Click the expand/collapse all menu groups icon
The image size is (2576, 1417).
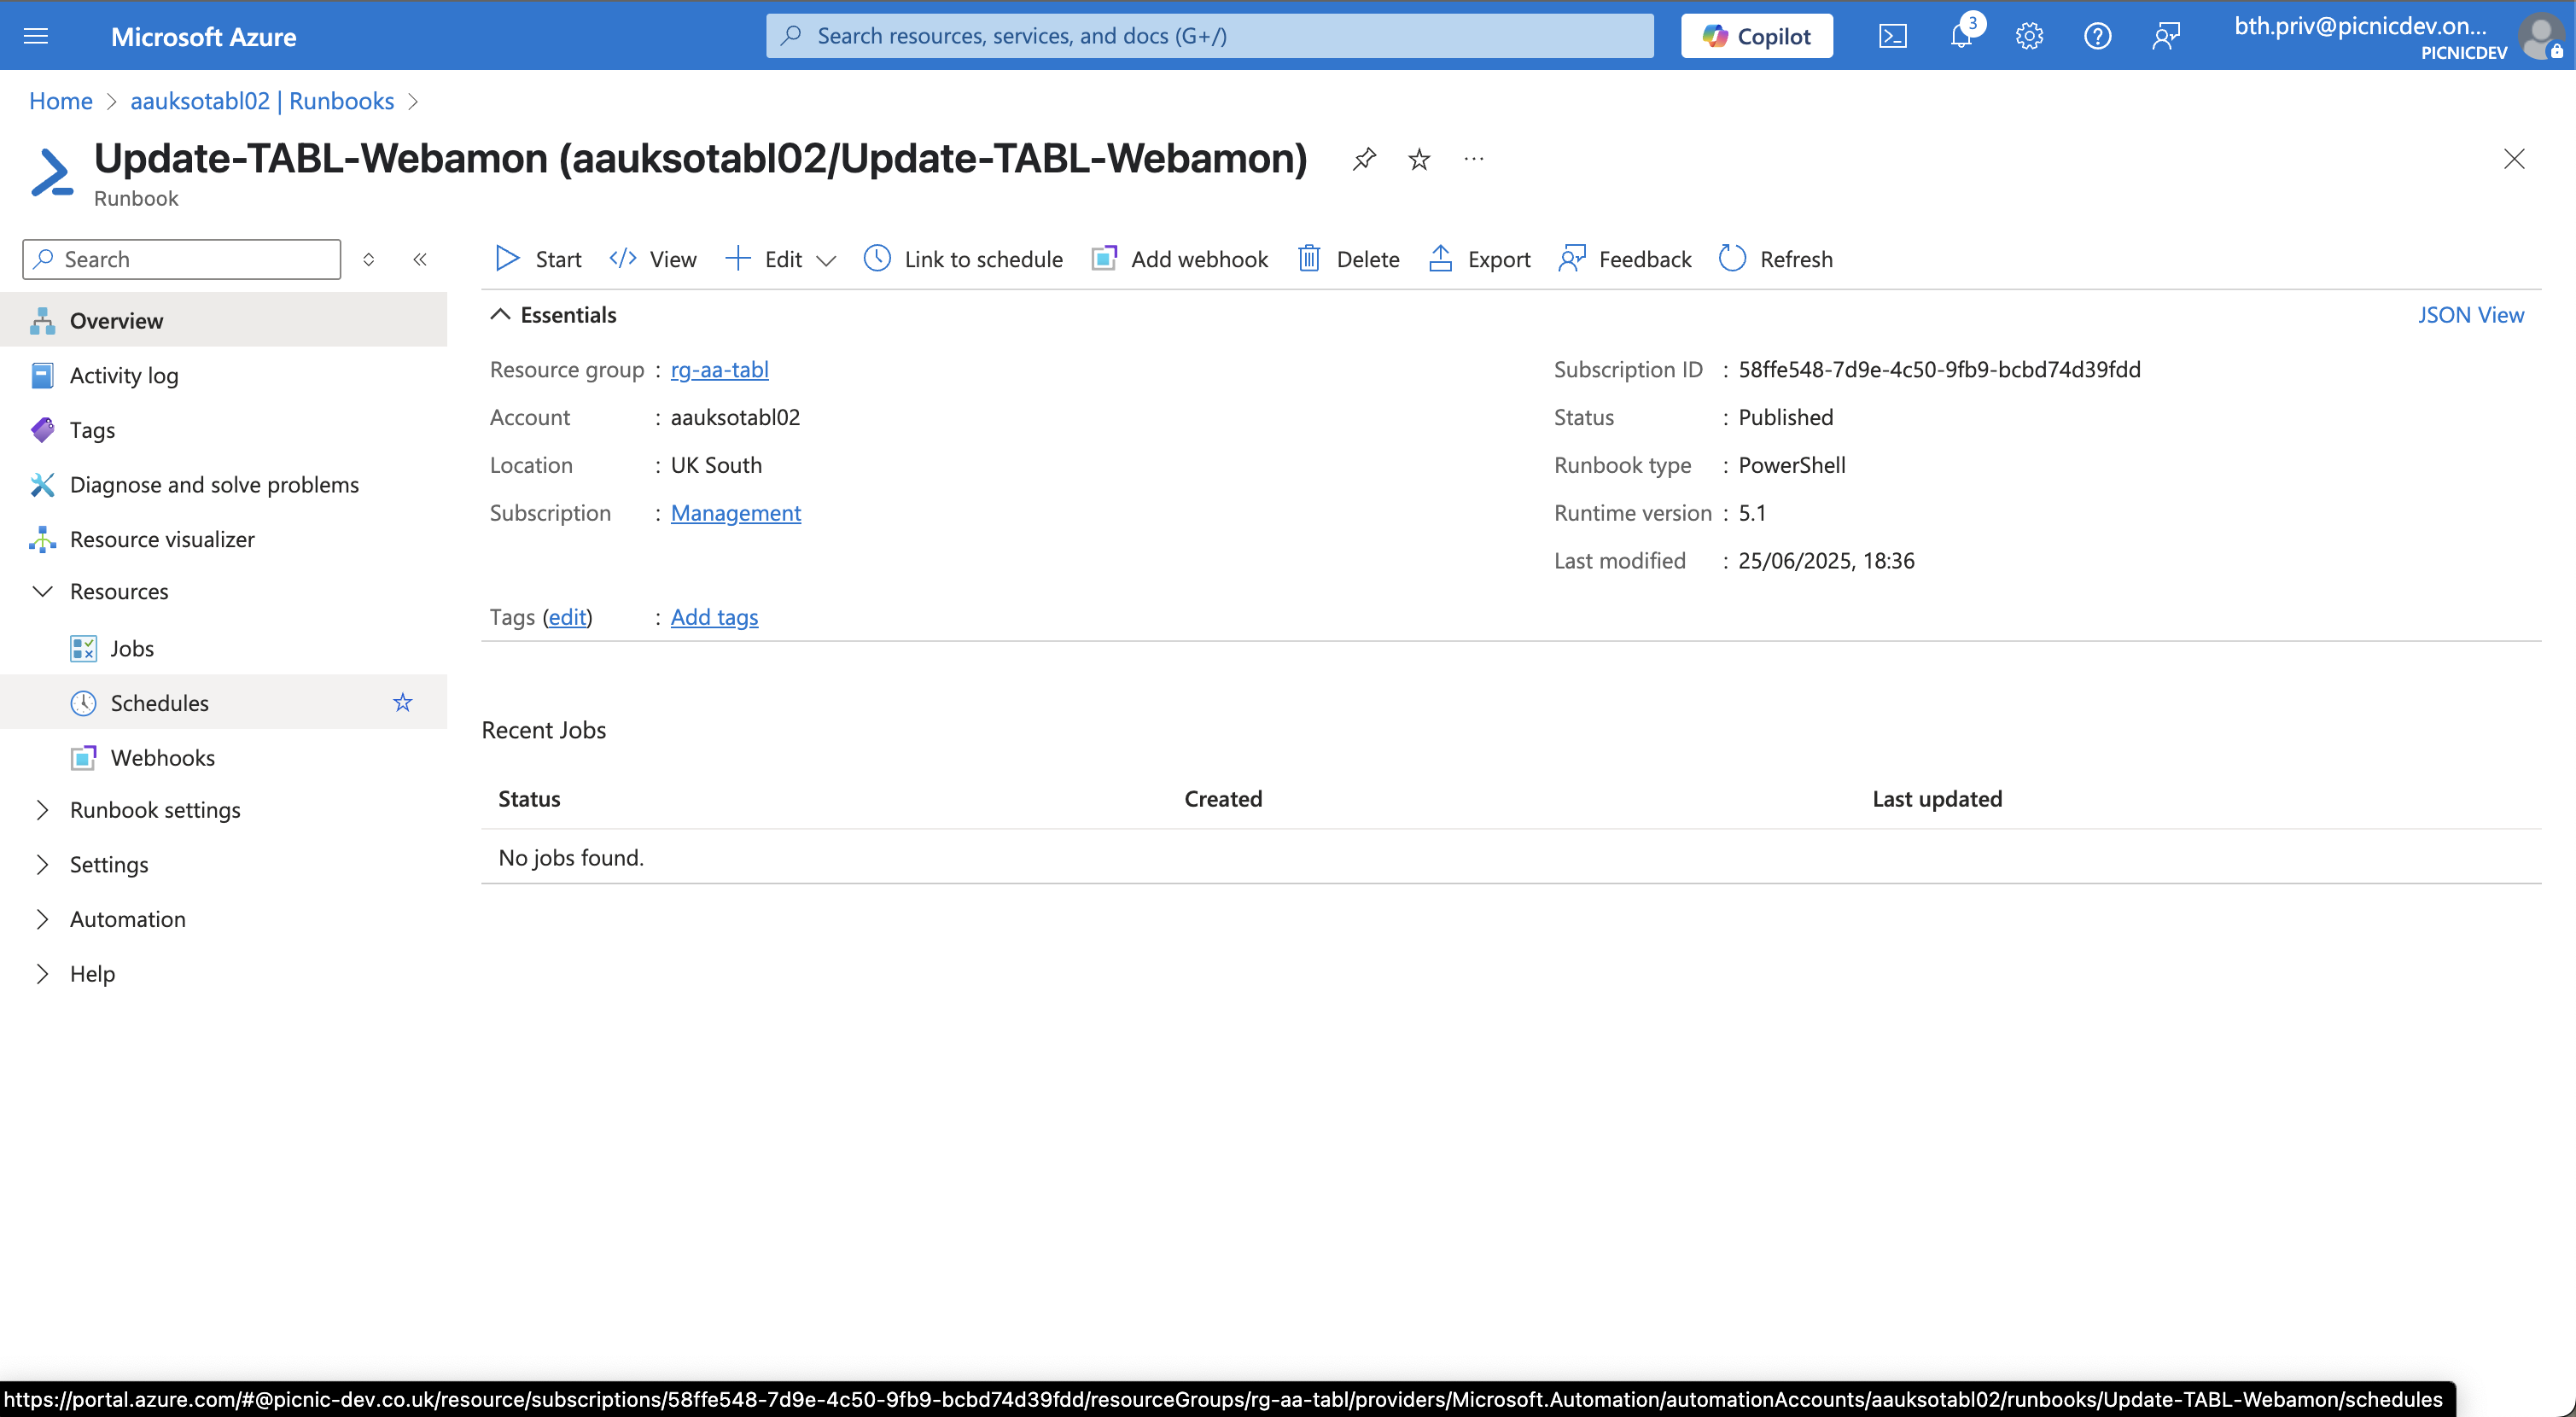coord(369,259)
